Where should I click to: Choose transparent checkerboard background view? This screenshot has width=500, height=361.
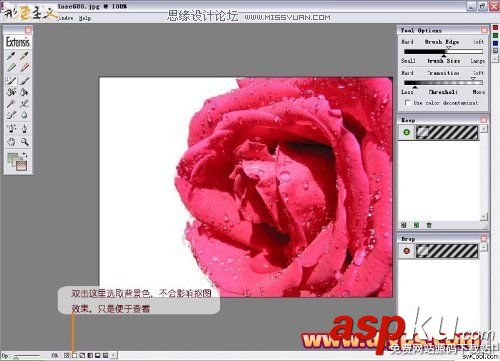click(x=66, y=356)
